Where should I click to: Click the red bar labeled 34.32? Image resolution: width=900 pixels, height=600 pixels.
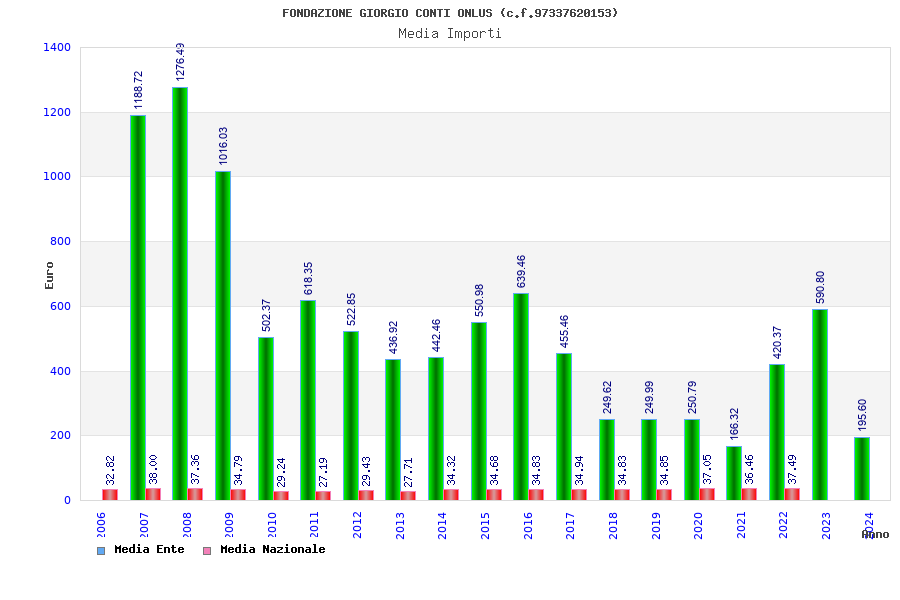[451, 494]
